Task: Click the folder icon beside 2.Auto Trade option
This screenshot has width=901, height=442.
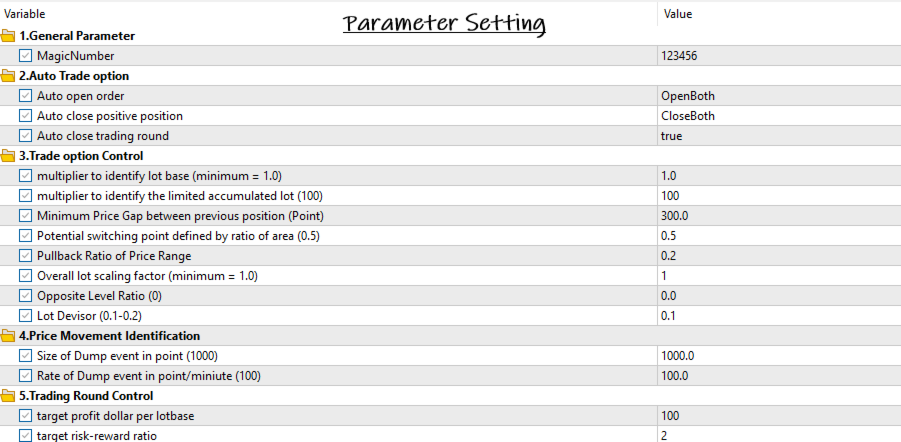Action: [8, 76]
